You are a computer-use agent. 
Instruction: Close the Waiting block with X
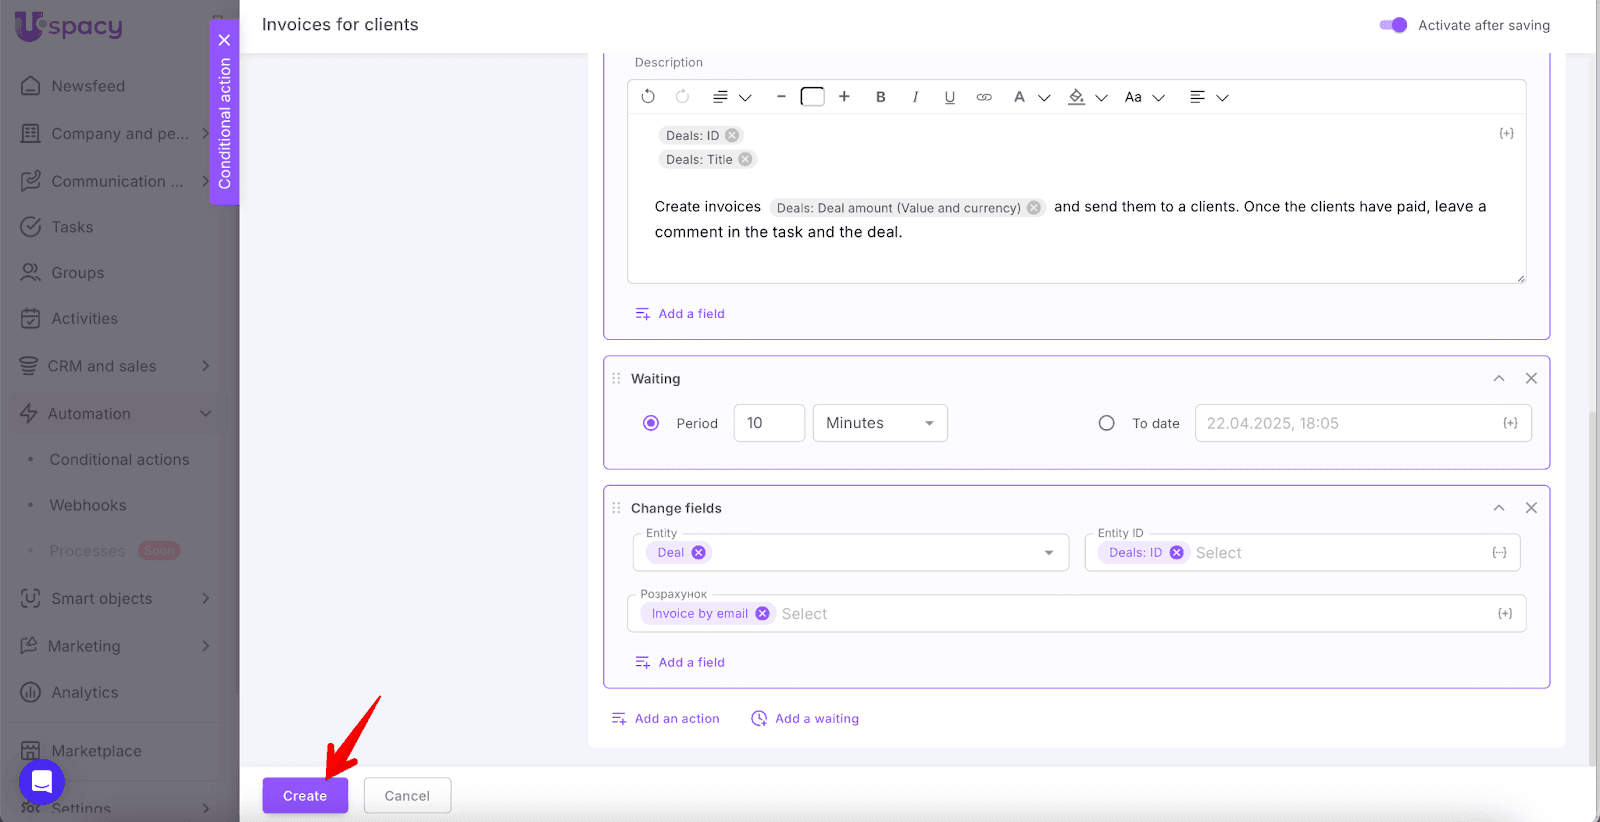click(x=1531, y=378)
